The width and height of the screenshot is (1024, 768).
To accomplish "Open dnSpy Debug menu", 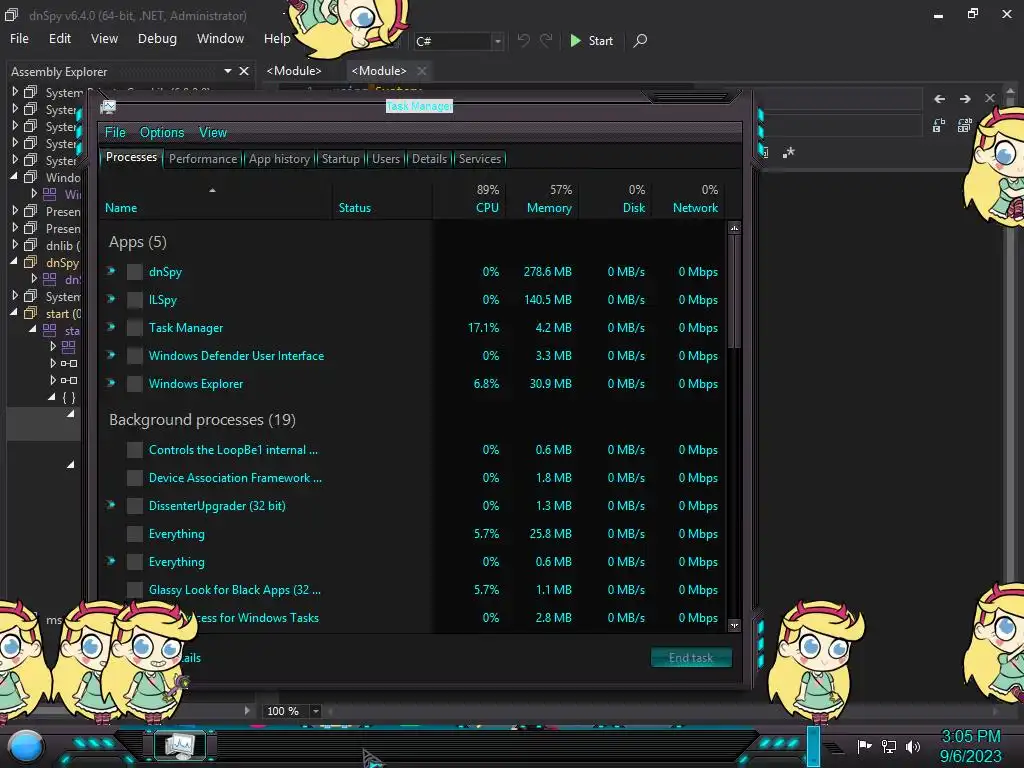I will tap(157, 39).
